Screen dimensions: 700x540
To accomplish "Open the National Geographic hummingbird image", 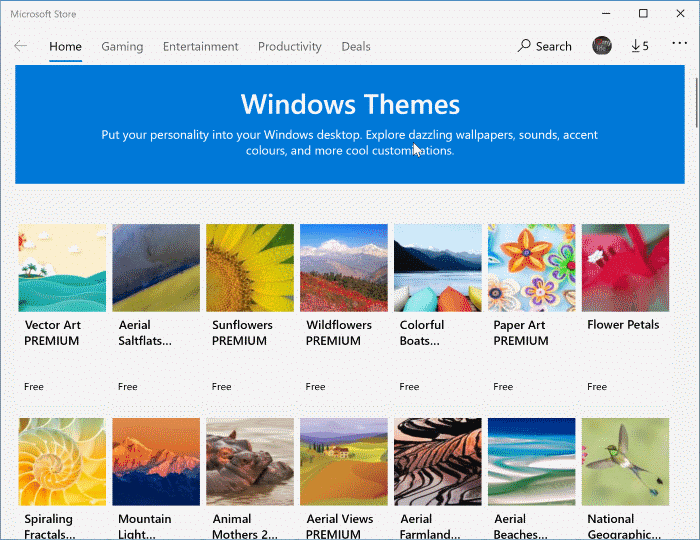I will pos(625,461).
